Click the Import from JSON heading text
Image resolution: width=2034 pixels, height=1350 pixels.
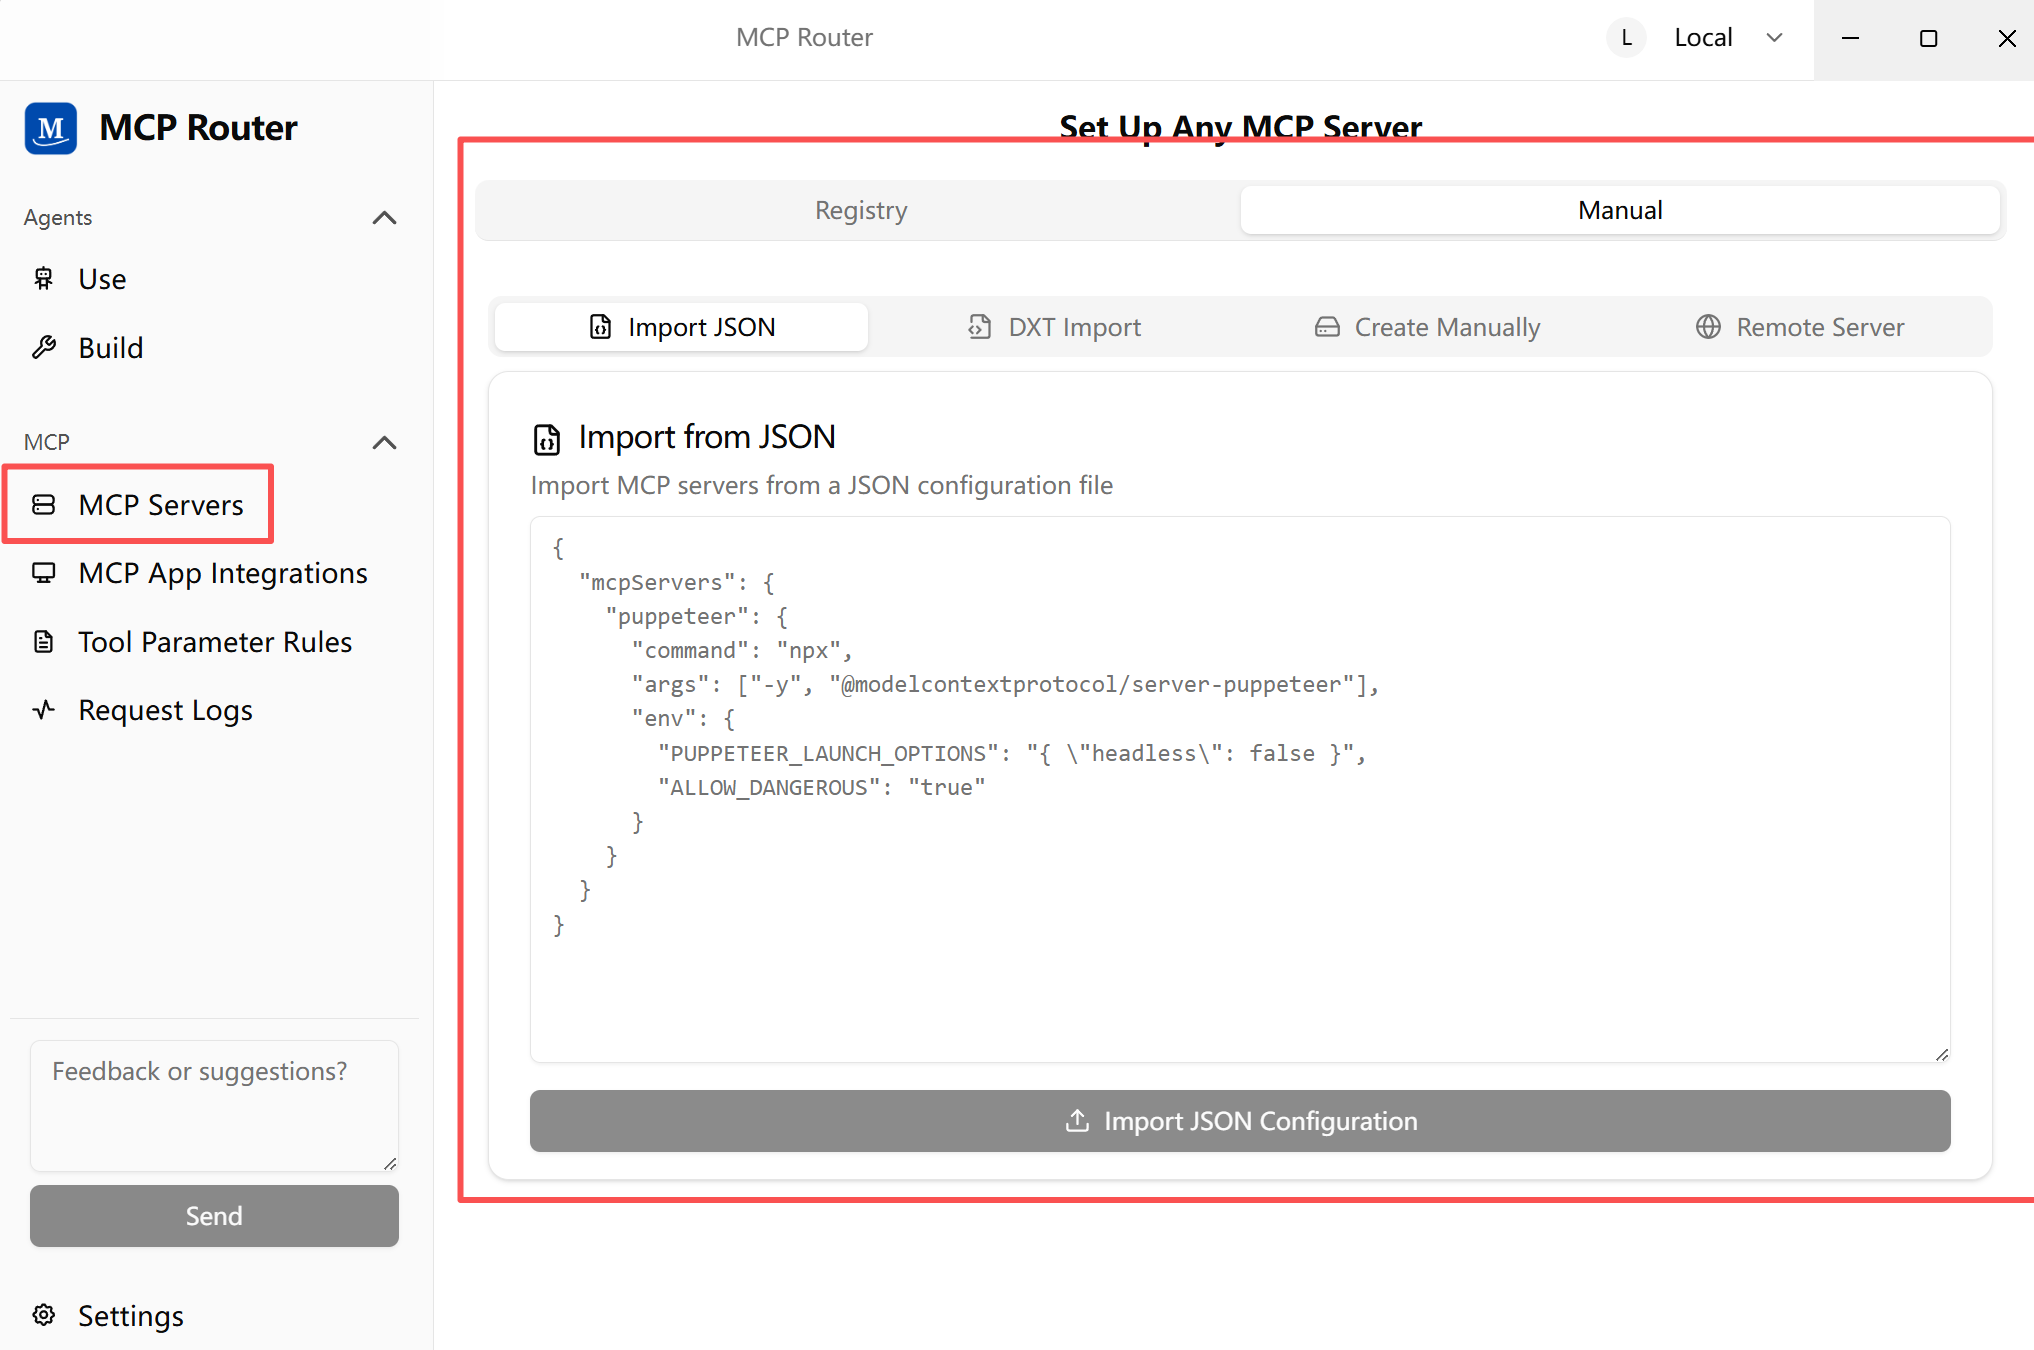707,437
